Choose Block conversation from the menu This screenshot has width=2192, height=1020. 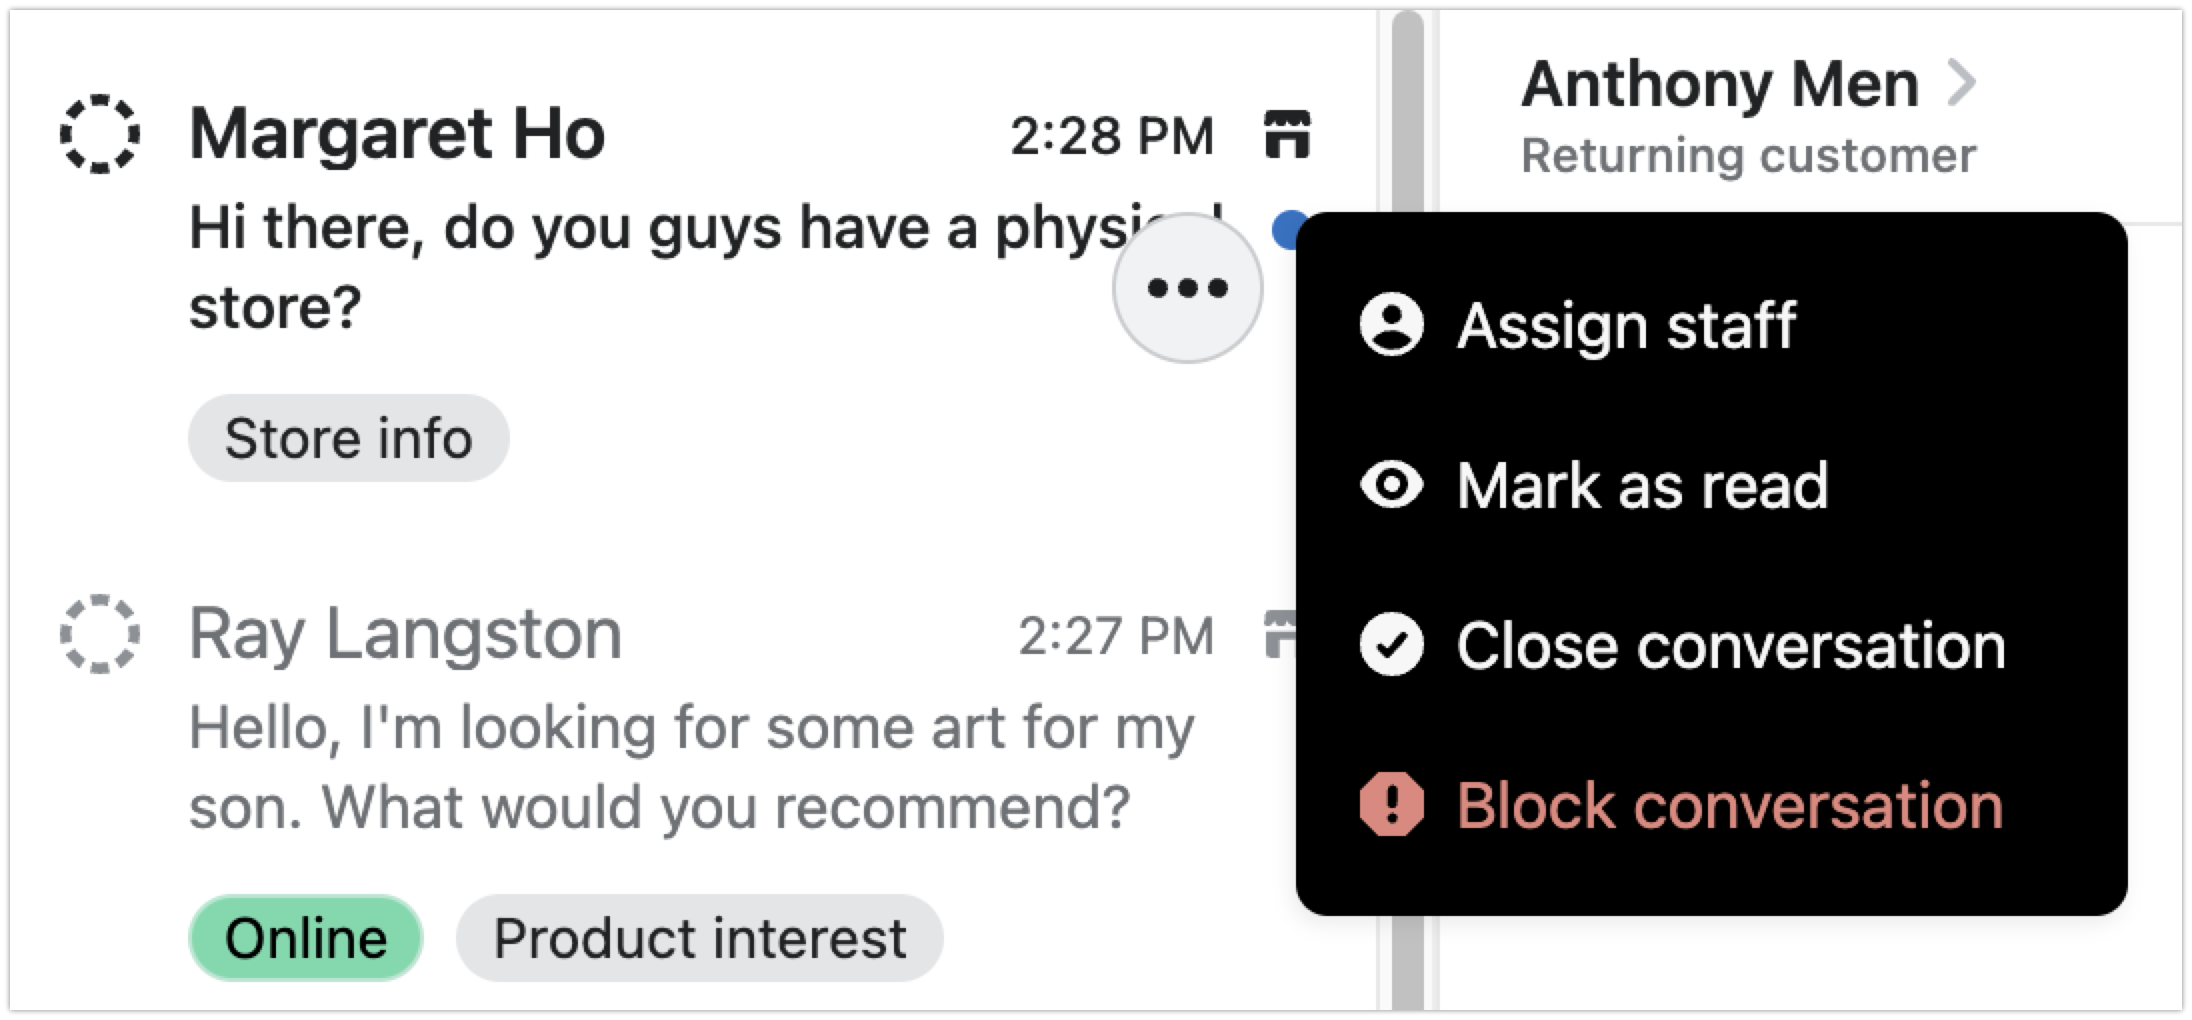coord(1730,805)
